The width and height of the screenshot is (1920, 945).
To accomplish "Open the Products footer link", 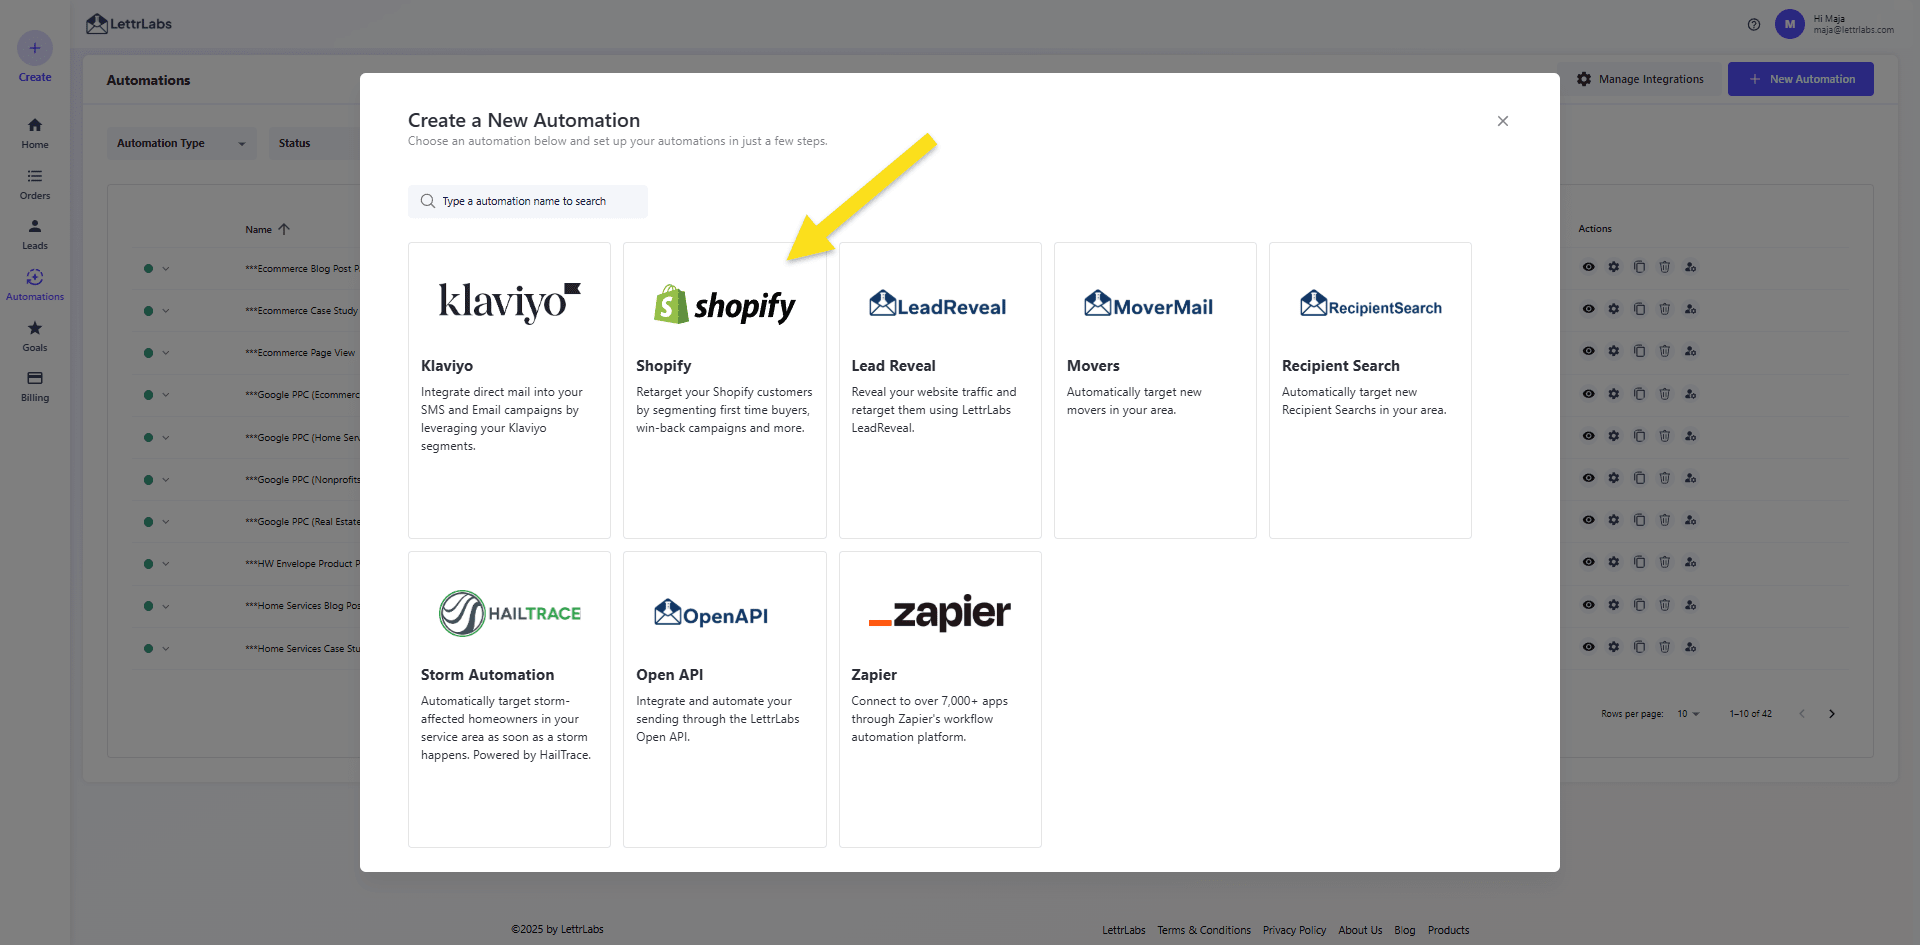I will pos(1448,930).
